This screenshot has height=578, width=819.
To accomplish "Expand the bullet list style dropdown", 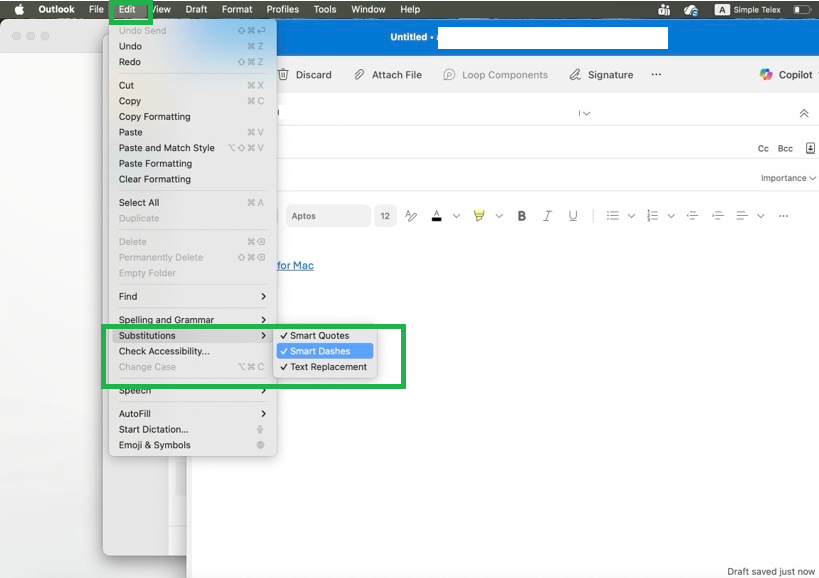I will click(x=631, y=216).
